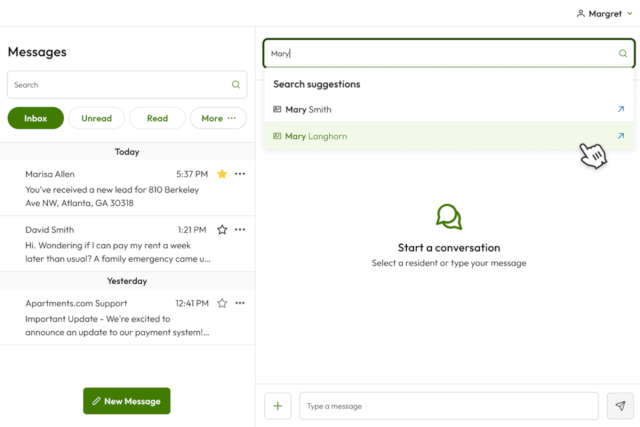Select the Unread filter tab
Screen dimensions: 640x427
96,118
